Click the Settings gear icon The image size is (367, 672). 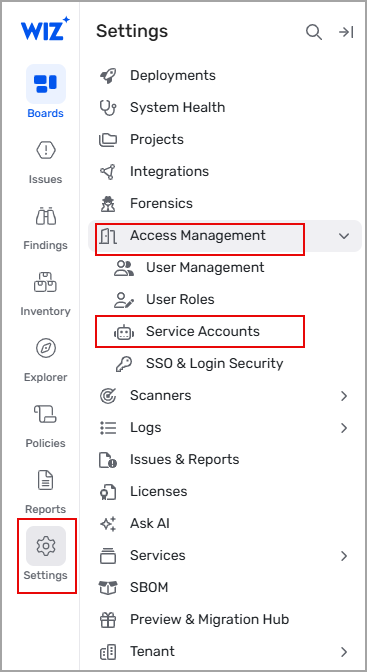pos(46,546)
